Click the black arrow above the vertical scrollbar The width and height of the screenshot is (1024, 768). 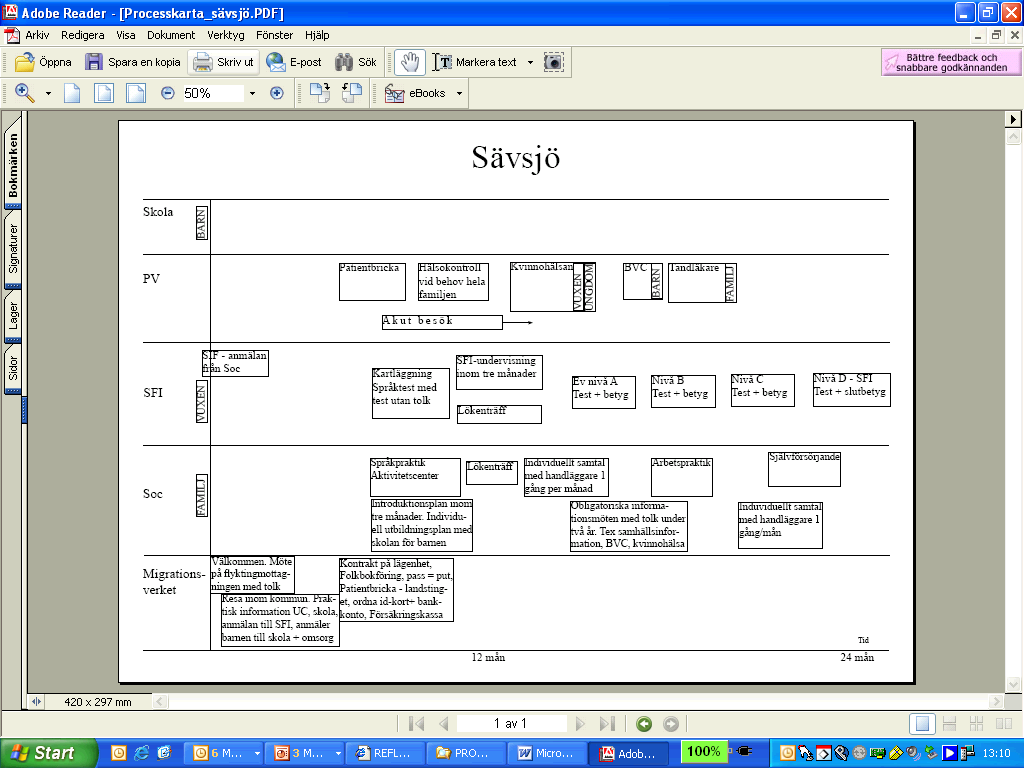(1013, 120)
